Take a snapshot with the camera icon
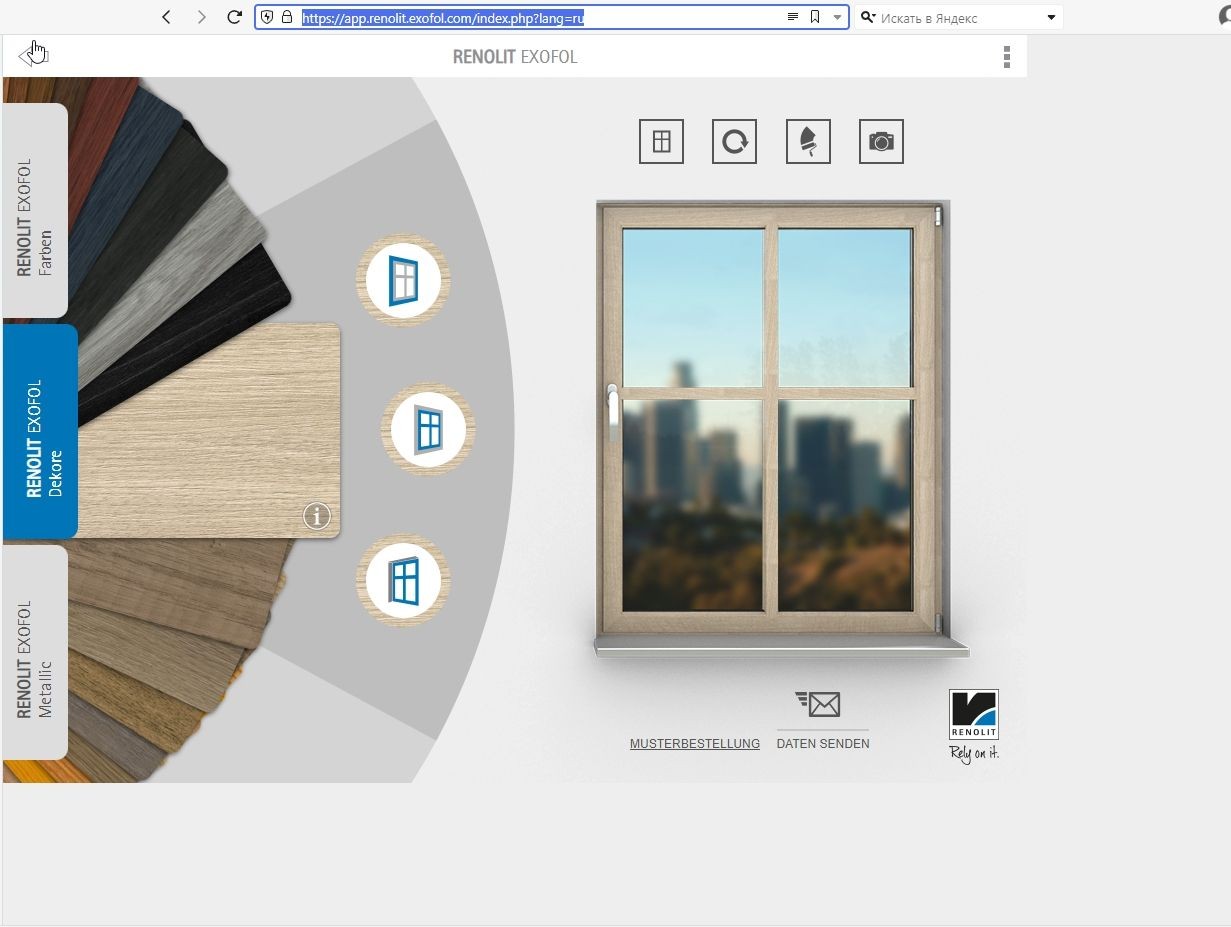This screenshot has width=1231, height=927. pyautogui.click(x=881, y=142)
